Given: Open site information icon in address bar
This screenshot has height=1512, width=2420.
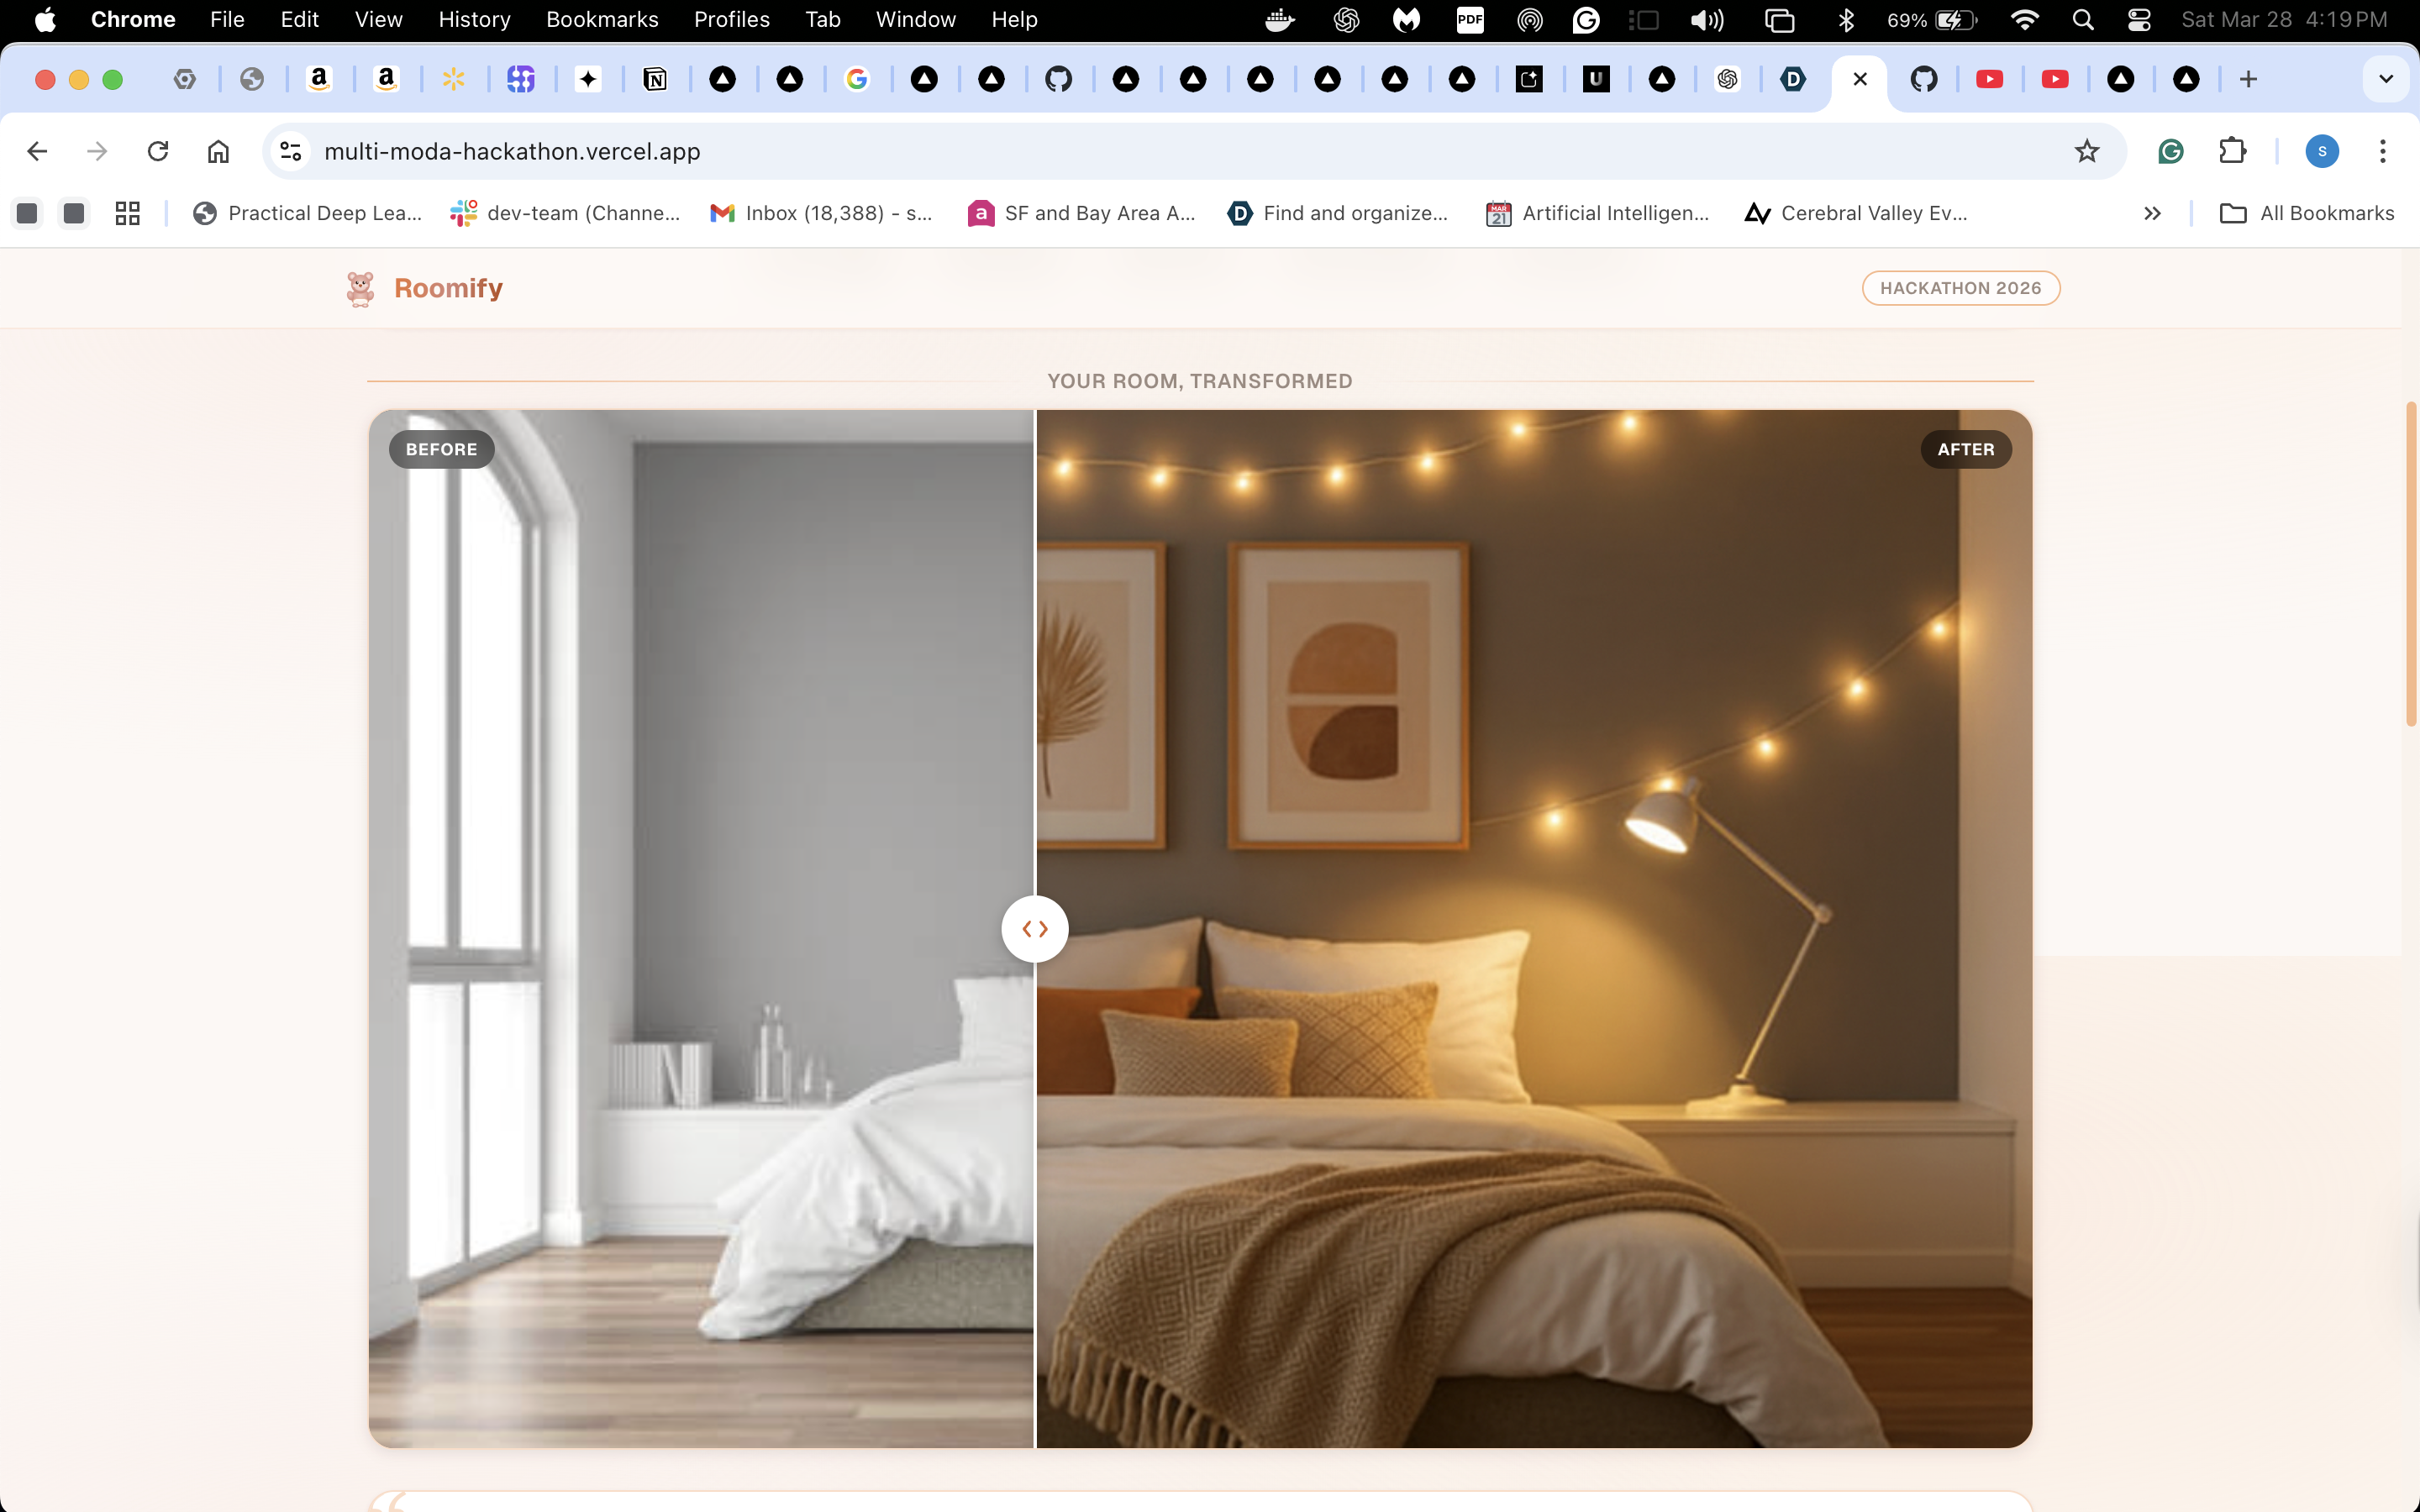Looking at the screenshot, I should [291, 151].
